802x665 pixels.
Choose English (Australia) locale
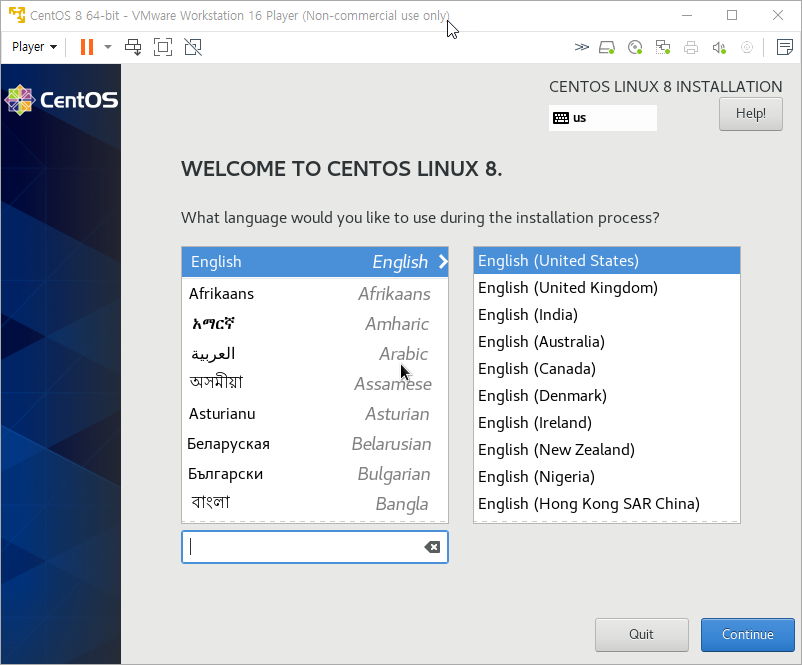tap(607, 342)
